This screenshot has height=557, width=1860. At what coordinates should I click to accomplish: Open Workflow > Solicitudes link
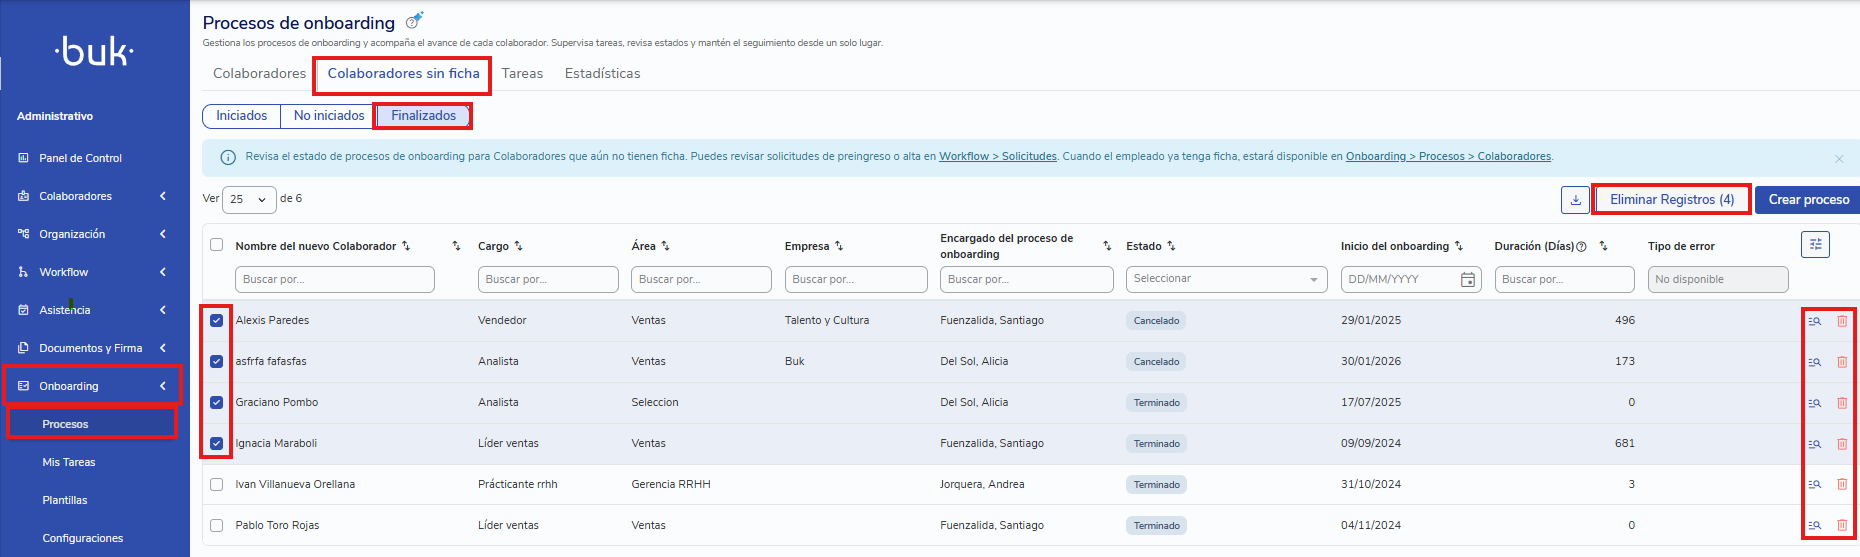[998, 157]
